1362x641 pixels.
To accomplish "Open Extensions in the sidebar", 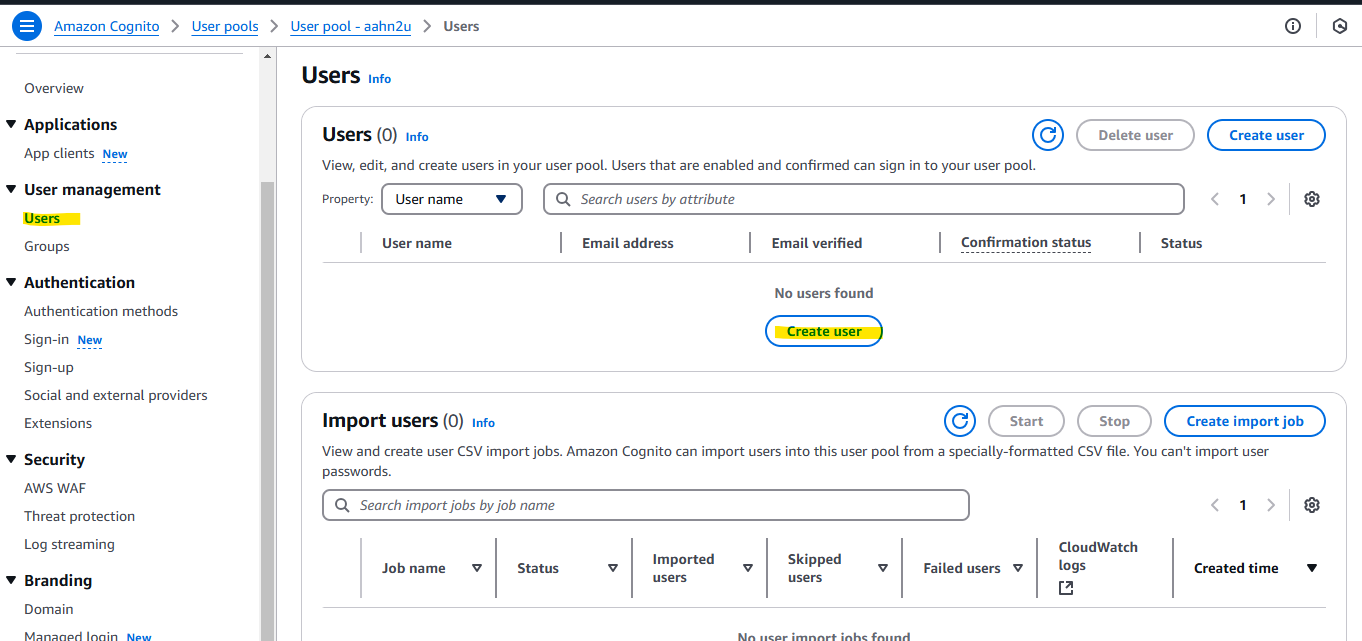I will coord(58,423).
